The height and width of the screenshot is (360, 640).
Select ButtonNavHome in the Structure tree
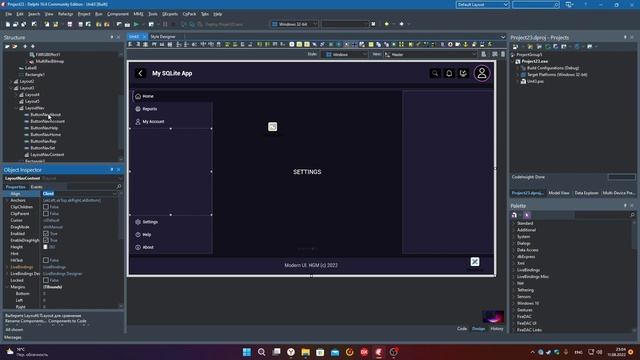[x=46, y=135]
